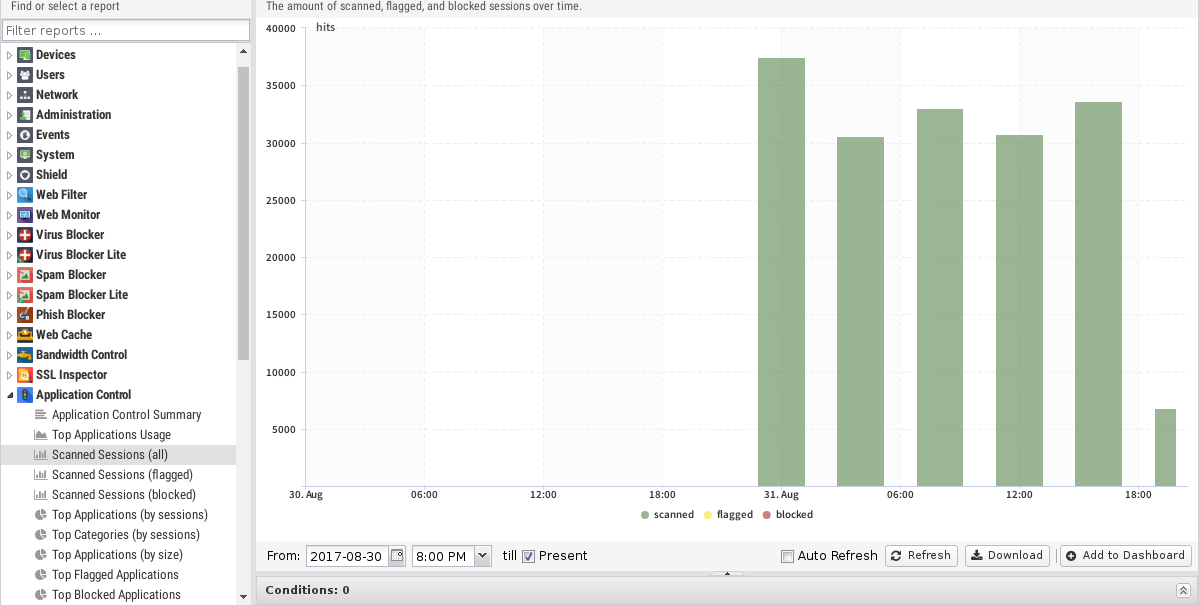
Task: Click the Bandwidth Control app icon
Action: (24, 355)
